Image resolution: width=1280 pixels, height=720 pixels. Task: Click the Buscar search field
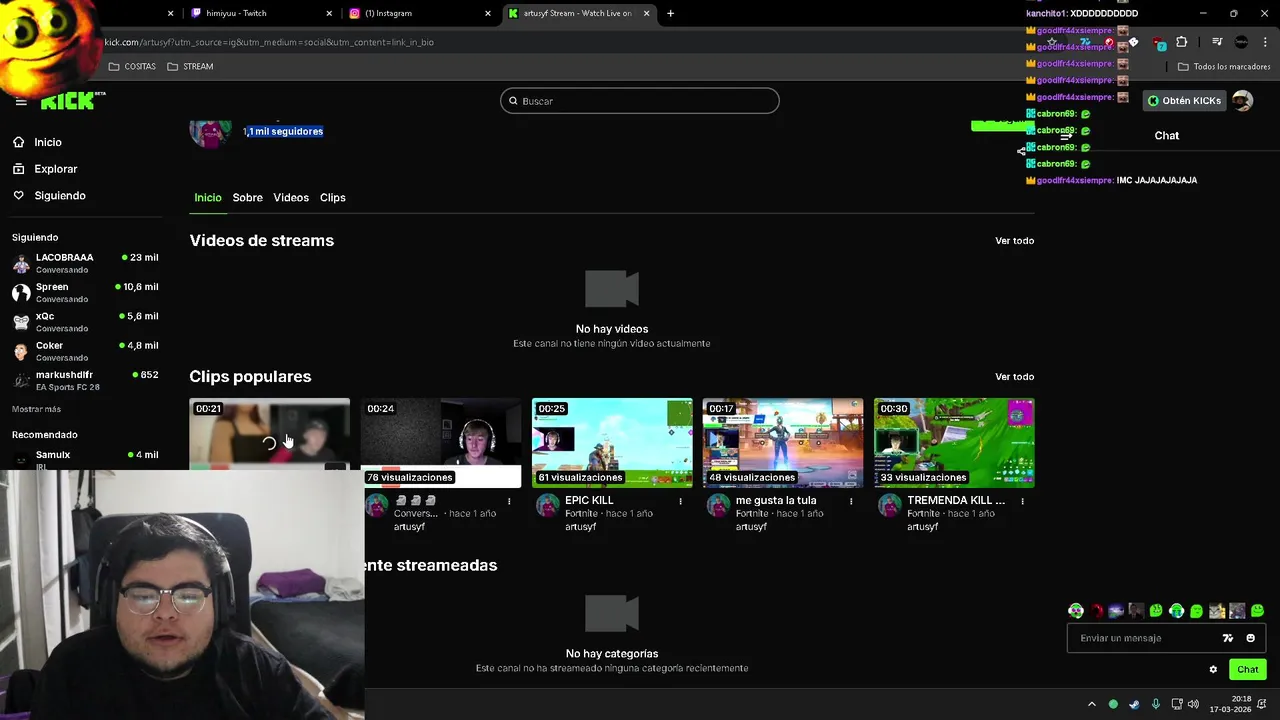(640, 101)
